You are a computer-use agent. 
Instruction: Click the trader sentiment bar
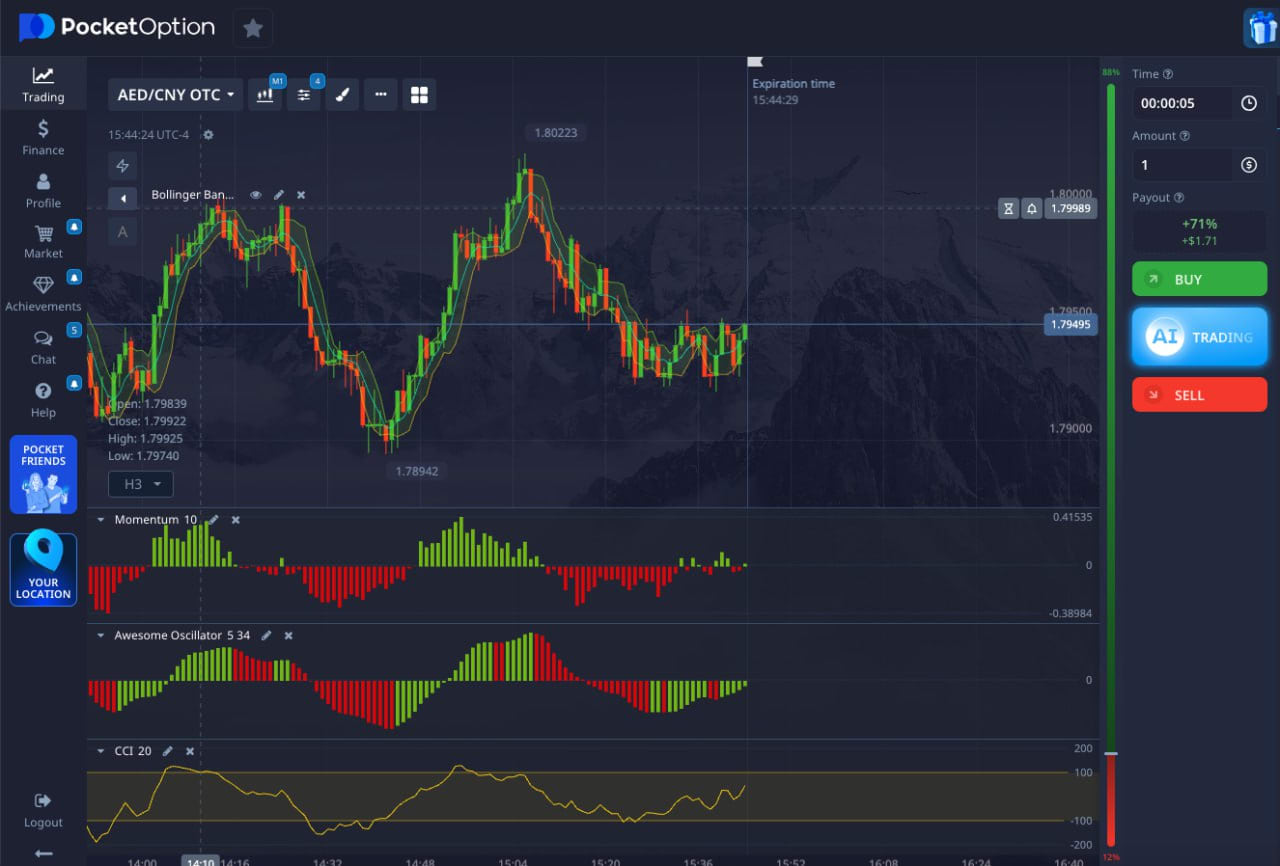pyautogui.click(x=1111, y=465)
